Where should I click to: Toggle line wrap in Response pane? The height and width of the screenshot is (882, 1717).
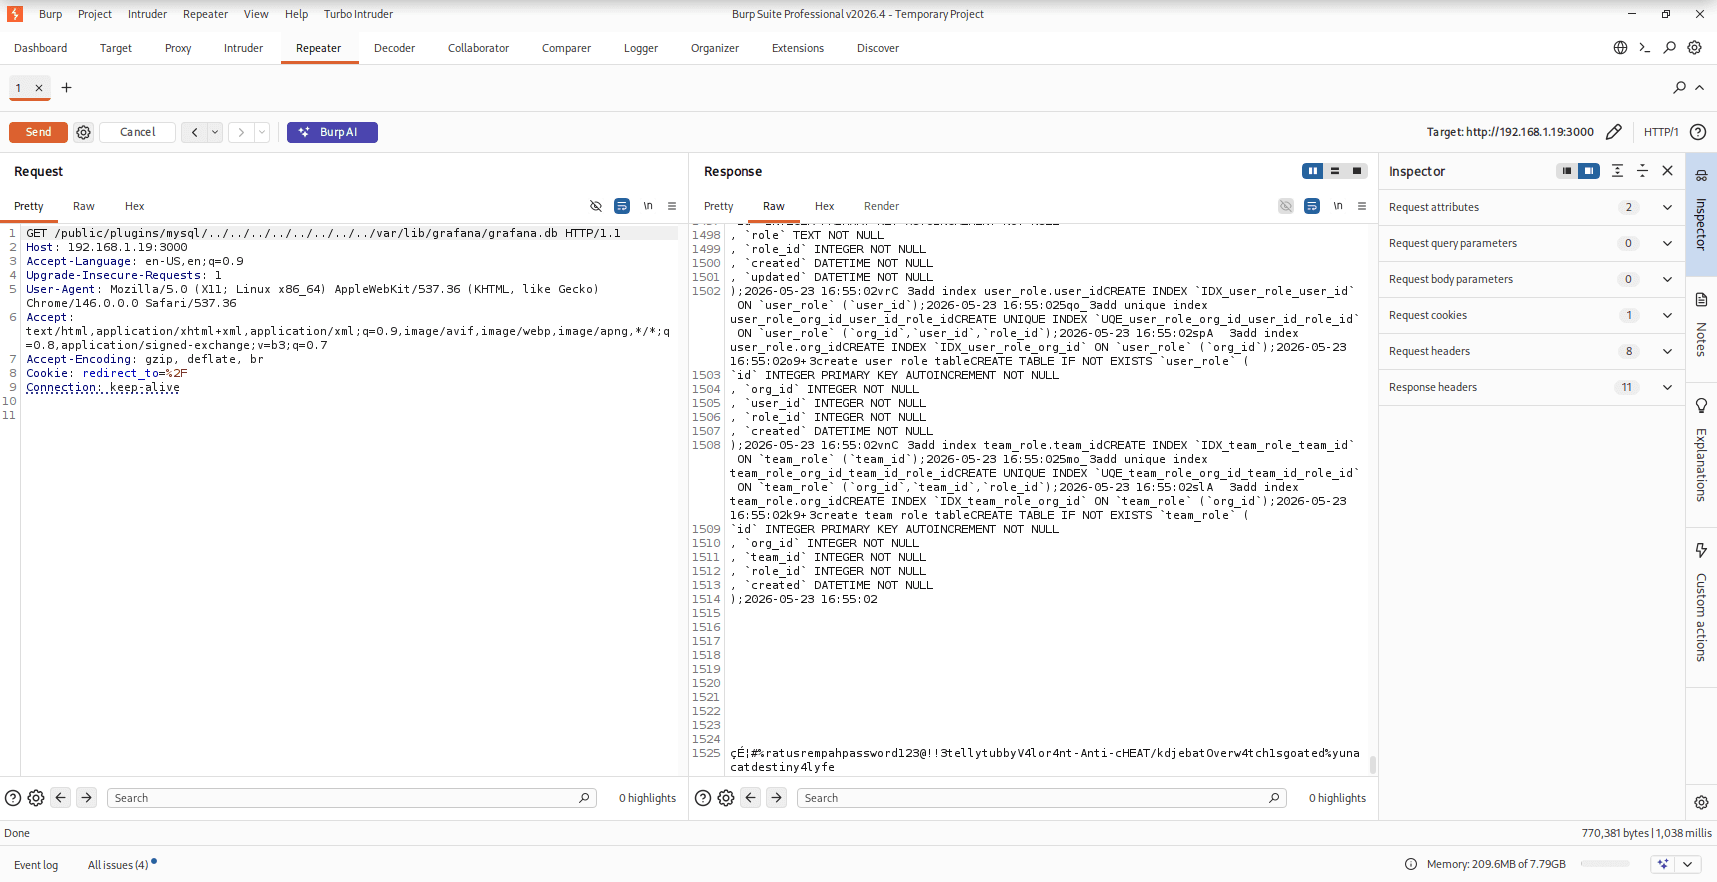pos(1312,206)
